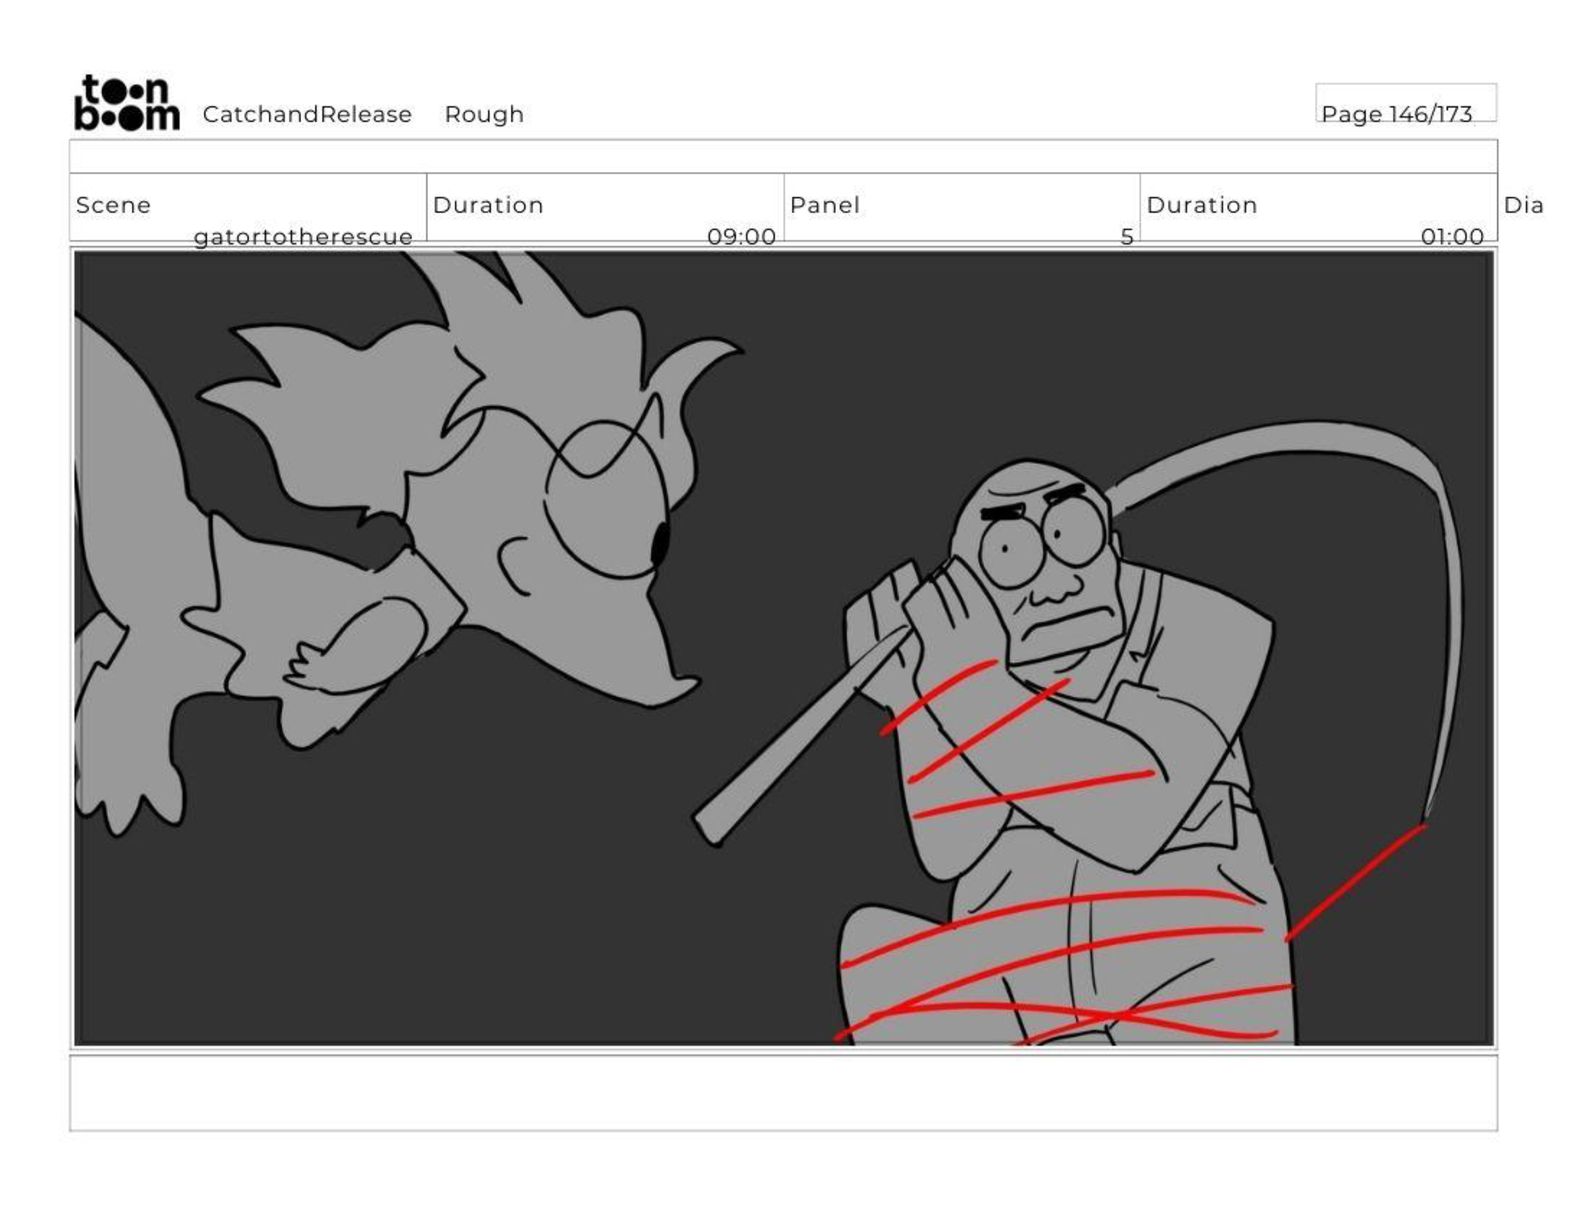
Task: Click the panel duration value 01:00
Action: tap(1451, 237)
